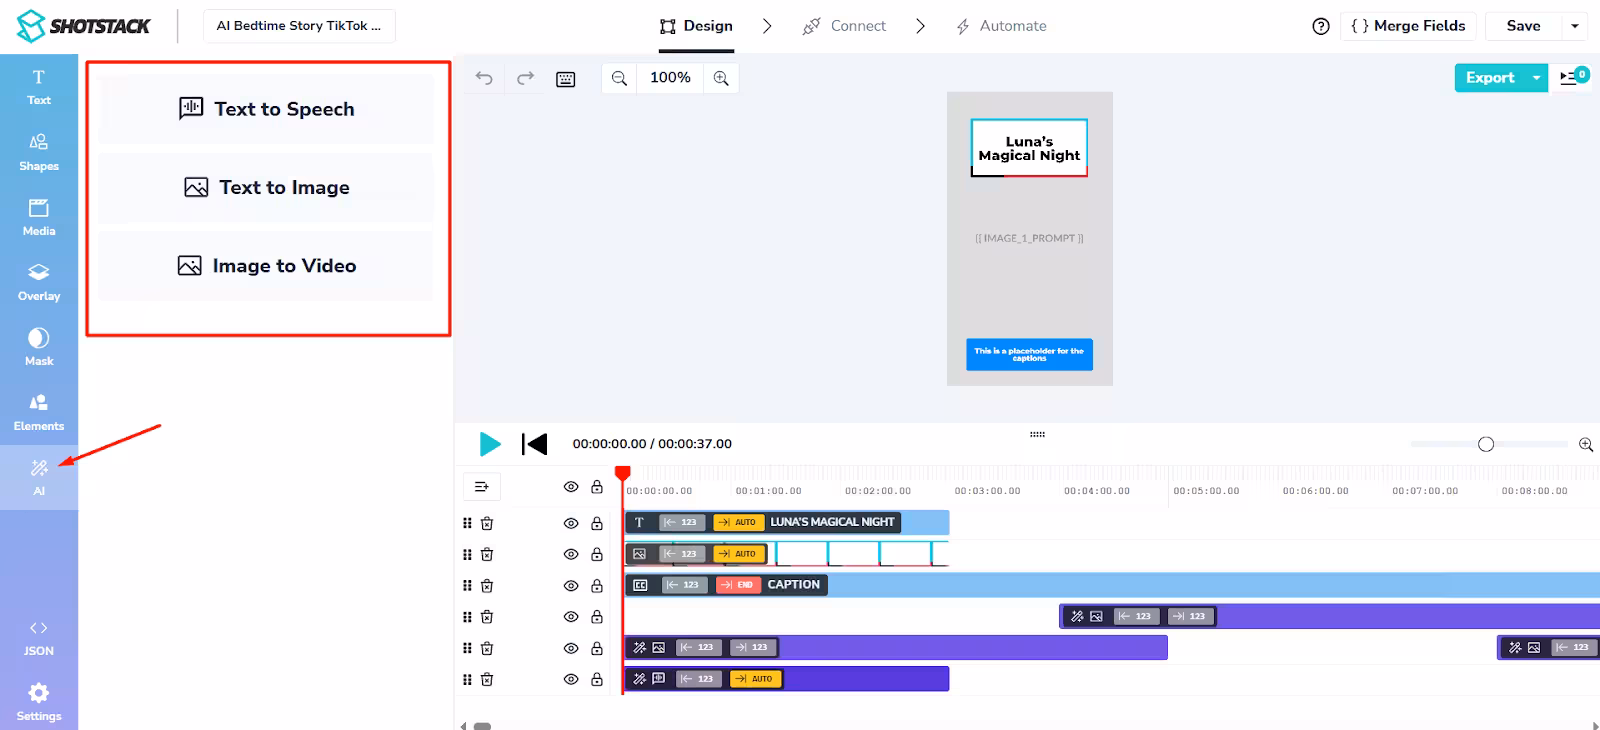Open the Shapes panel
Screen dimensions: 1600x730
[x=39, y=152]
